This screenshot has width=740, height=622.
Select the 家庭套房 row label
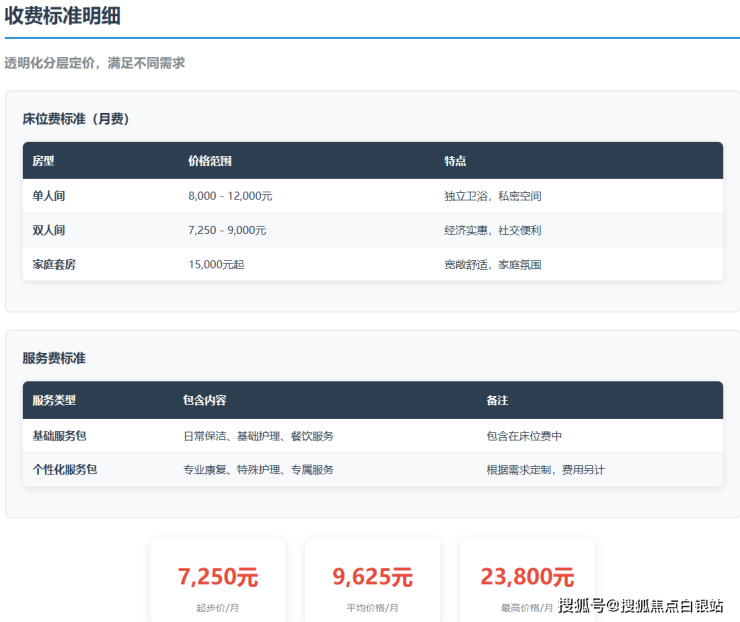[55, 265]
